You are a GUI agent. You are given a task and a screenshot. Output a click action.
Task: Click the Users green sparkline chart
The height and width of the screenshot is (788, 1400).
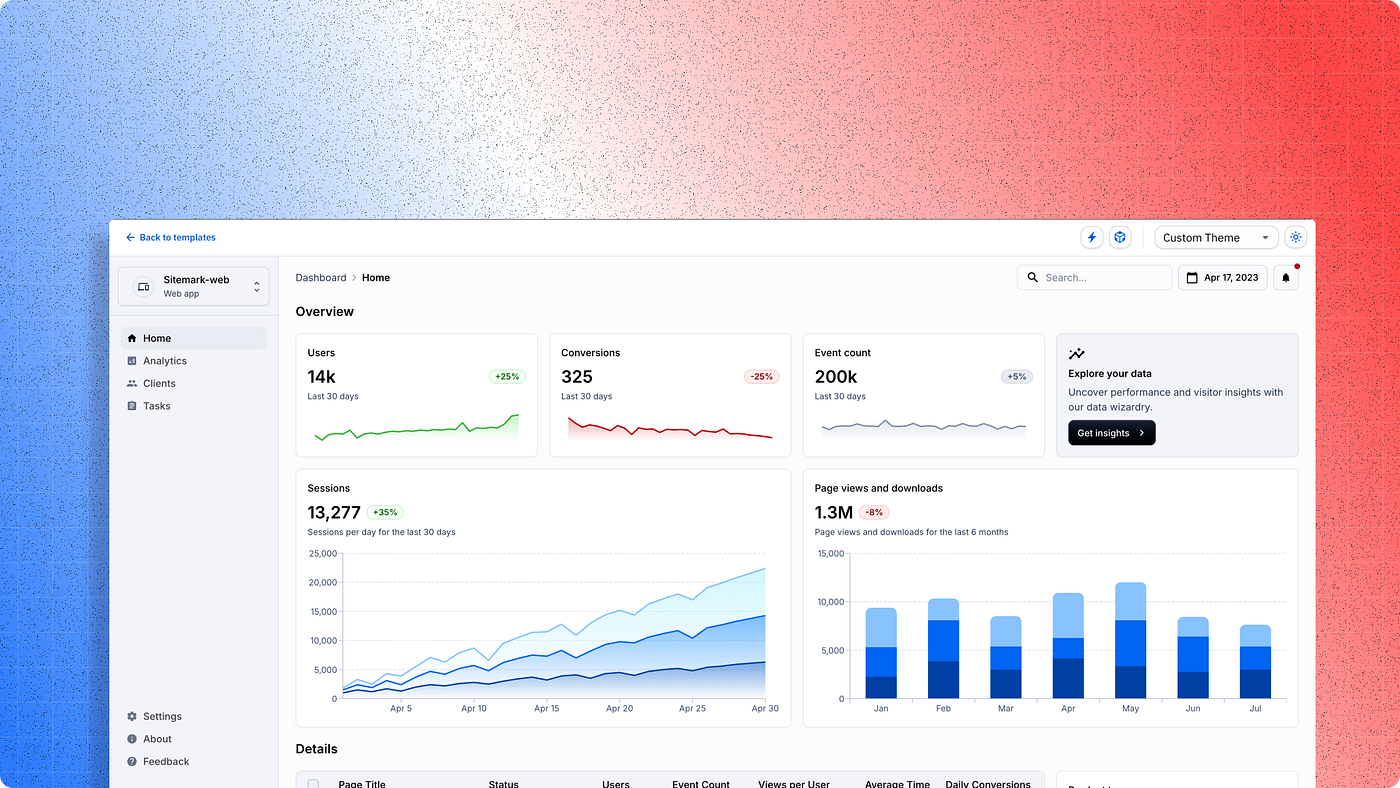pyautogui.click(x=416, y=427)
